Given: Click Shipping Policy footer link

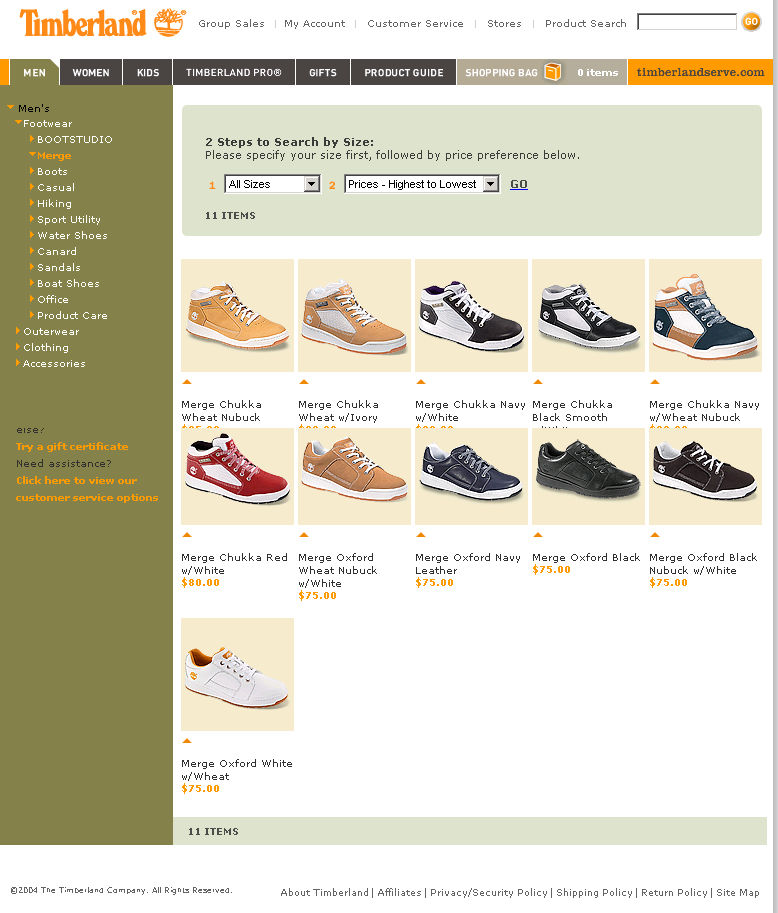Looking at the screenshot, I should pos(594,892).
